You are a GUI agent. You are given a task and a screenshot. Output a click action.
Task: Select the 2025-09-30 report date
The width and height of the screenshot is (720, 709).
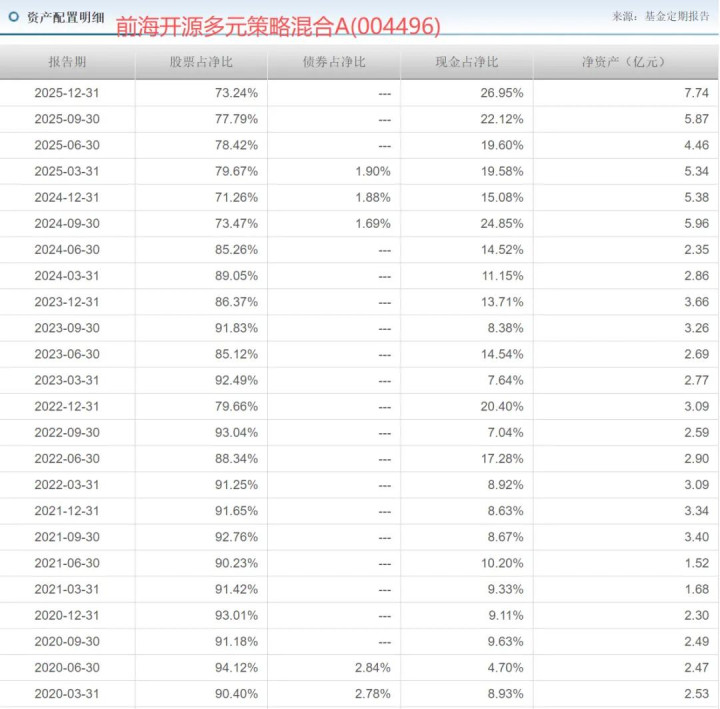tap(67, 119)
